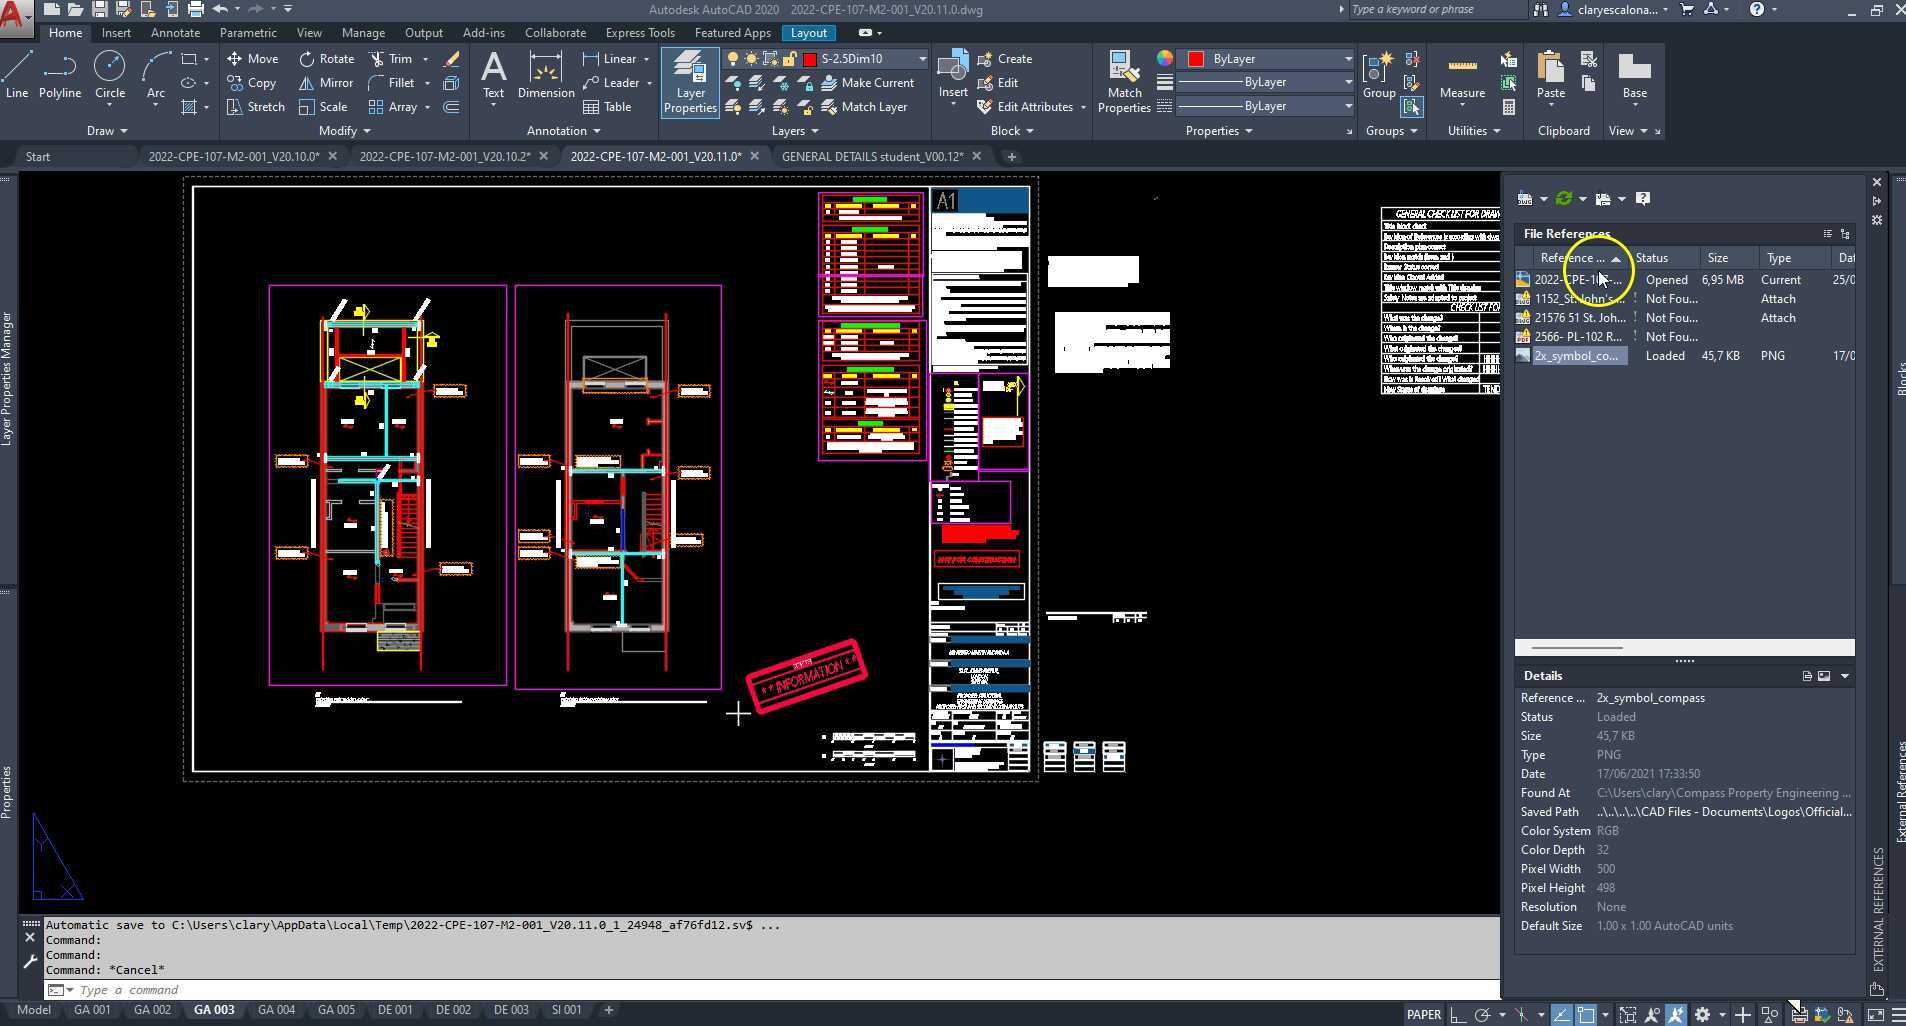1906x1026 pixels.
Task: Open the Attach reference dropdown in File References
Action: pos(1543,198)
